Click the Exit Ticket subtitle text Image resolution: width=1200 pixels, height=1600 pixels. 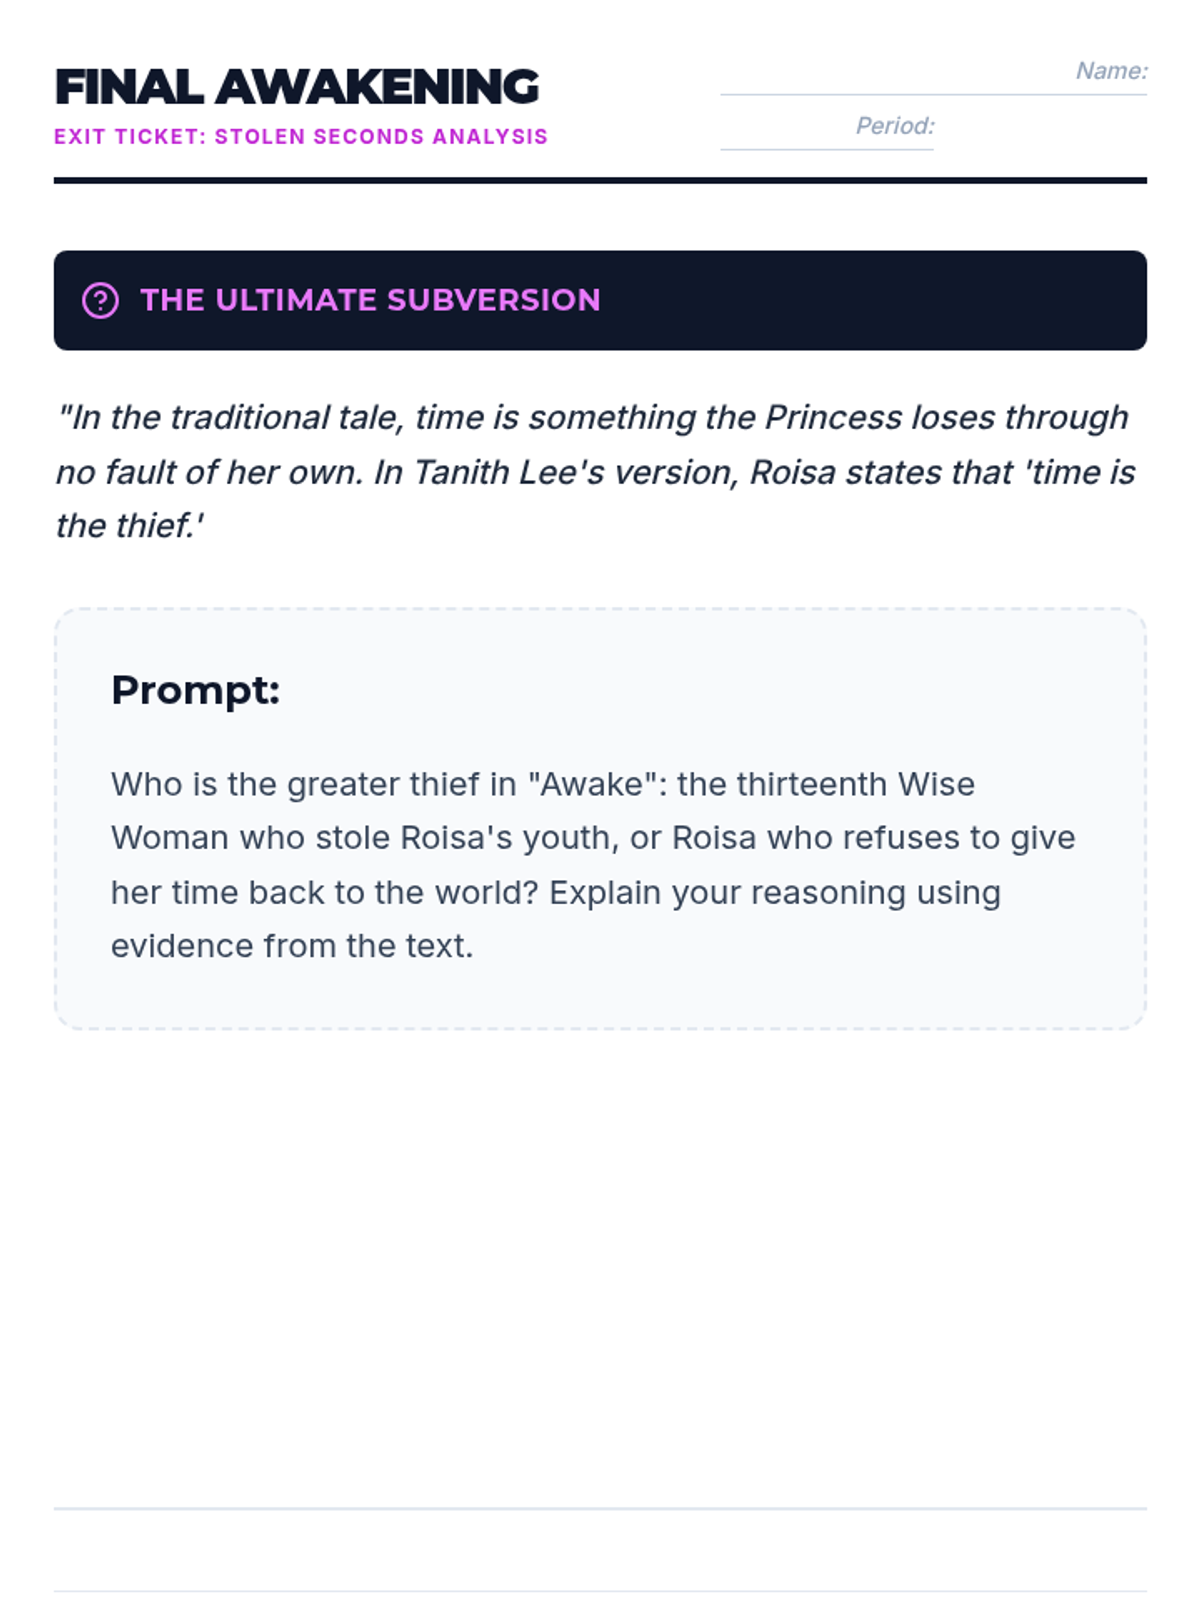[x=301, y=137]
